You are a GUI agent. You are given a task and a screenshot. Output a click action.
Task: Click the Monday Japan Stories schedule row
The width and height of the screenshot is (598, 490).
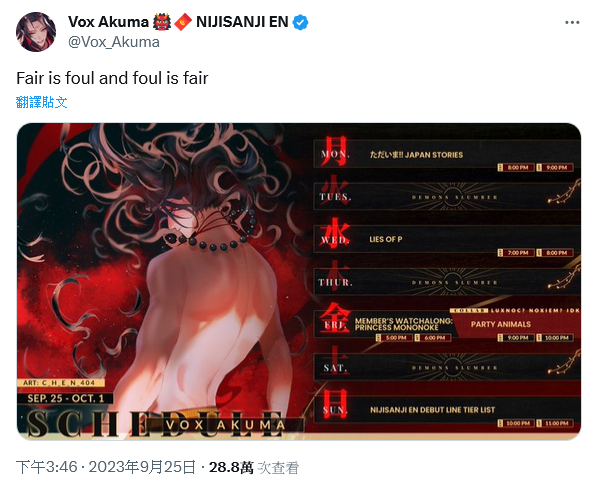[447, 156]
